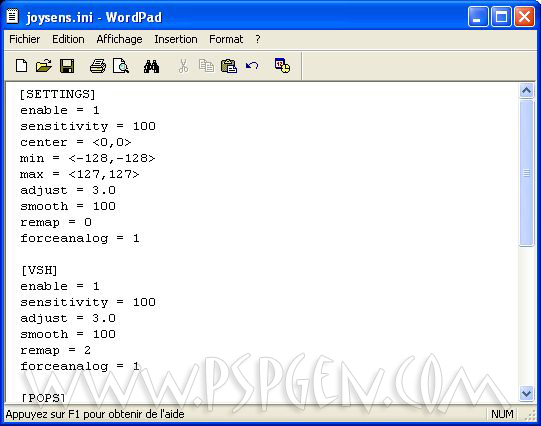Click the WordPad document icon in title bar
Viewport: 541px width, 426px height.
12,16
